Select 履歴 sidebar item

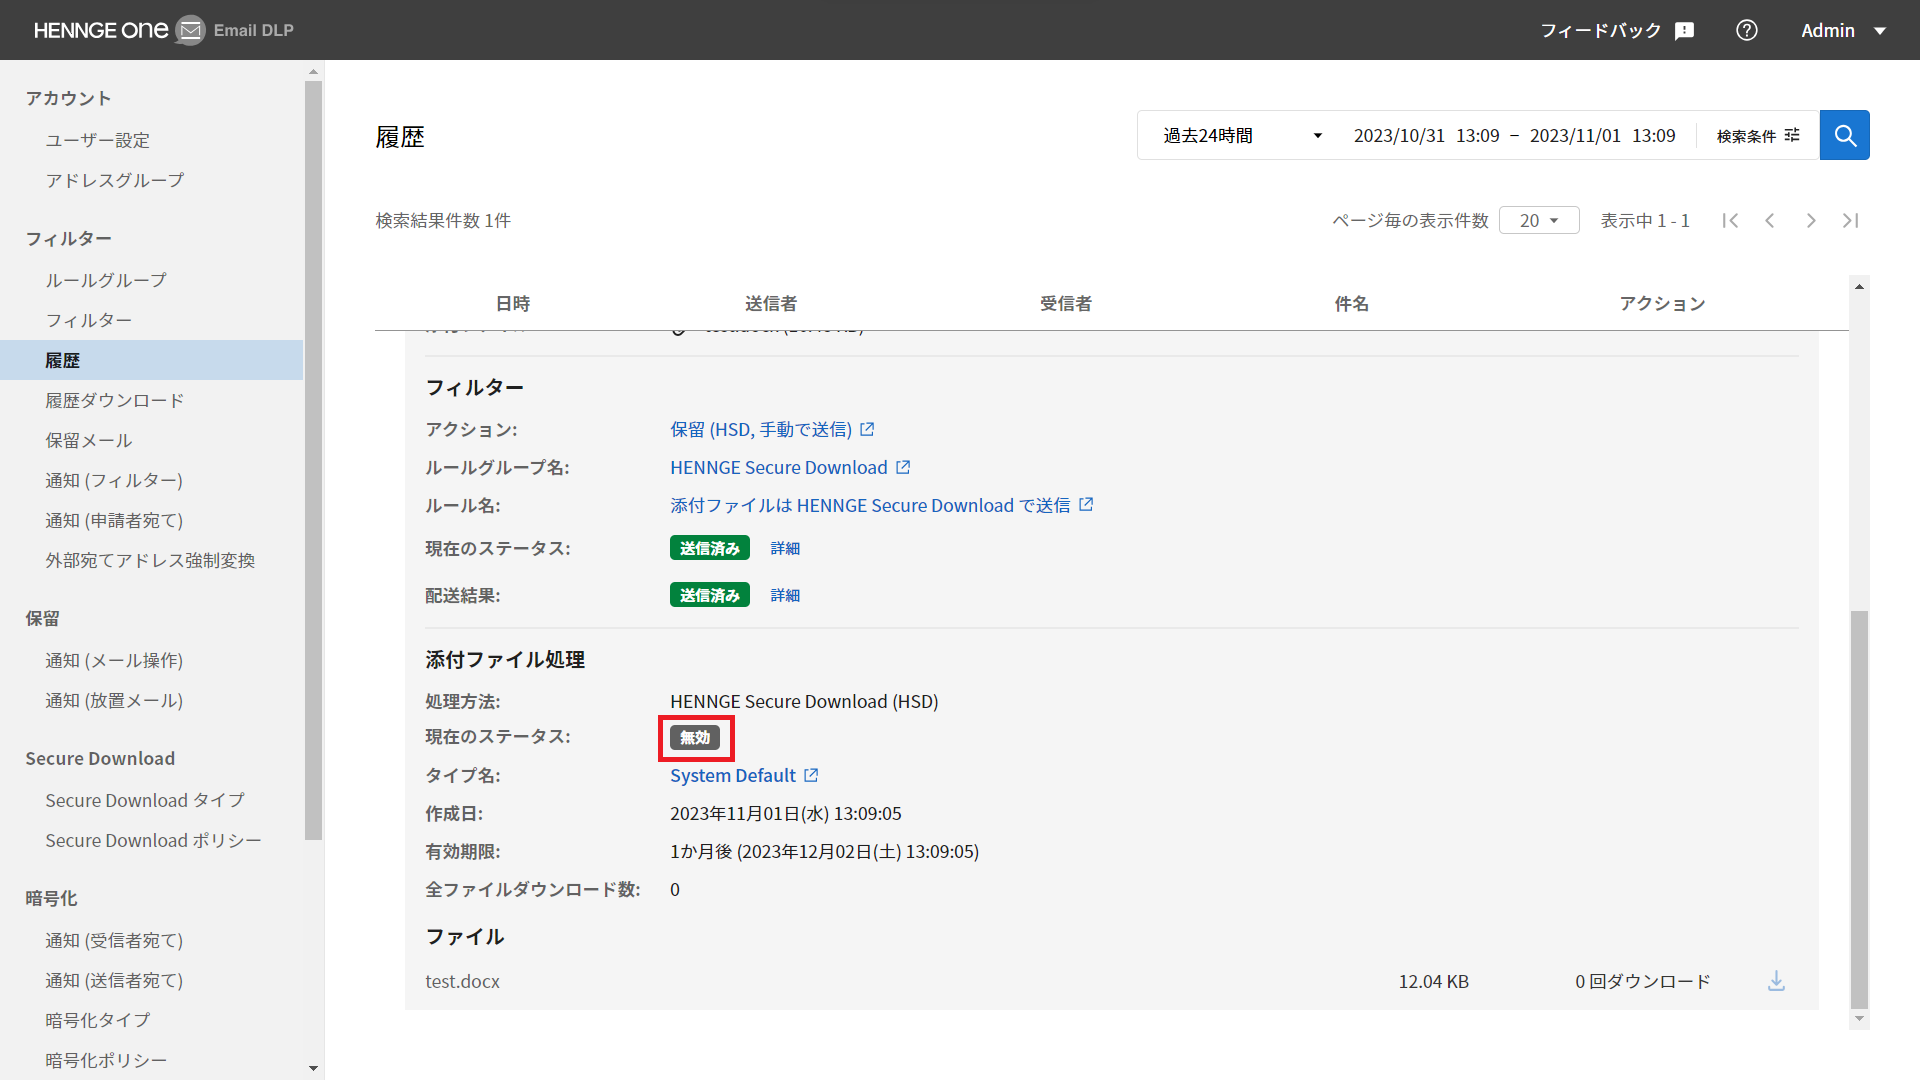[151, 360]
